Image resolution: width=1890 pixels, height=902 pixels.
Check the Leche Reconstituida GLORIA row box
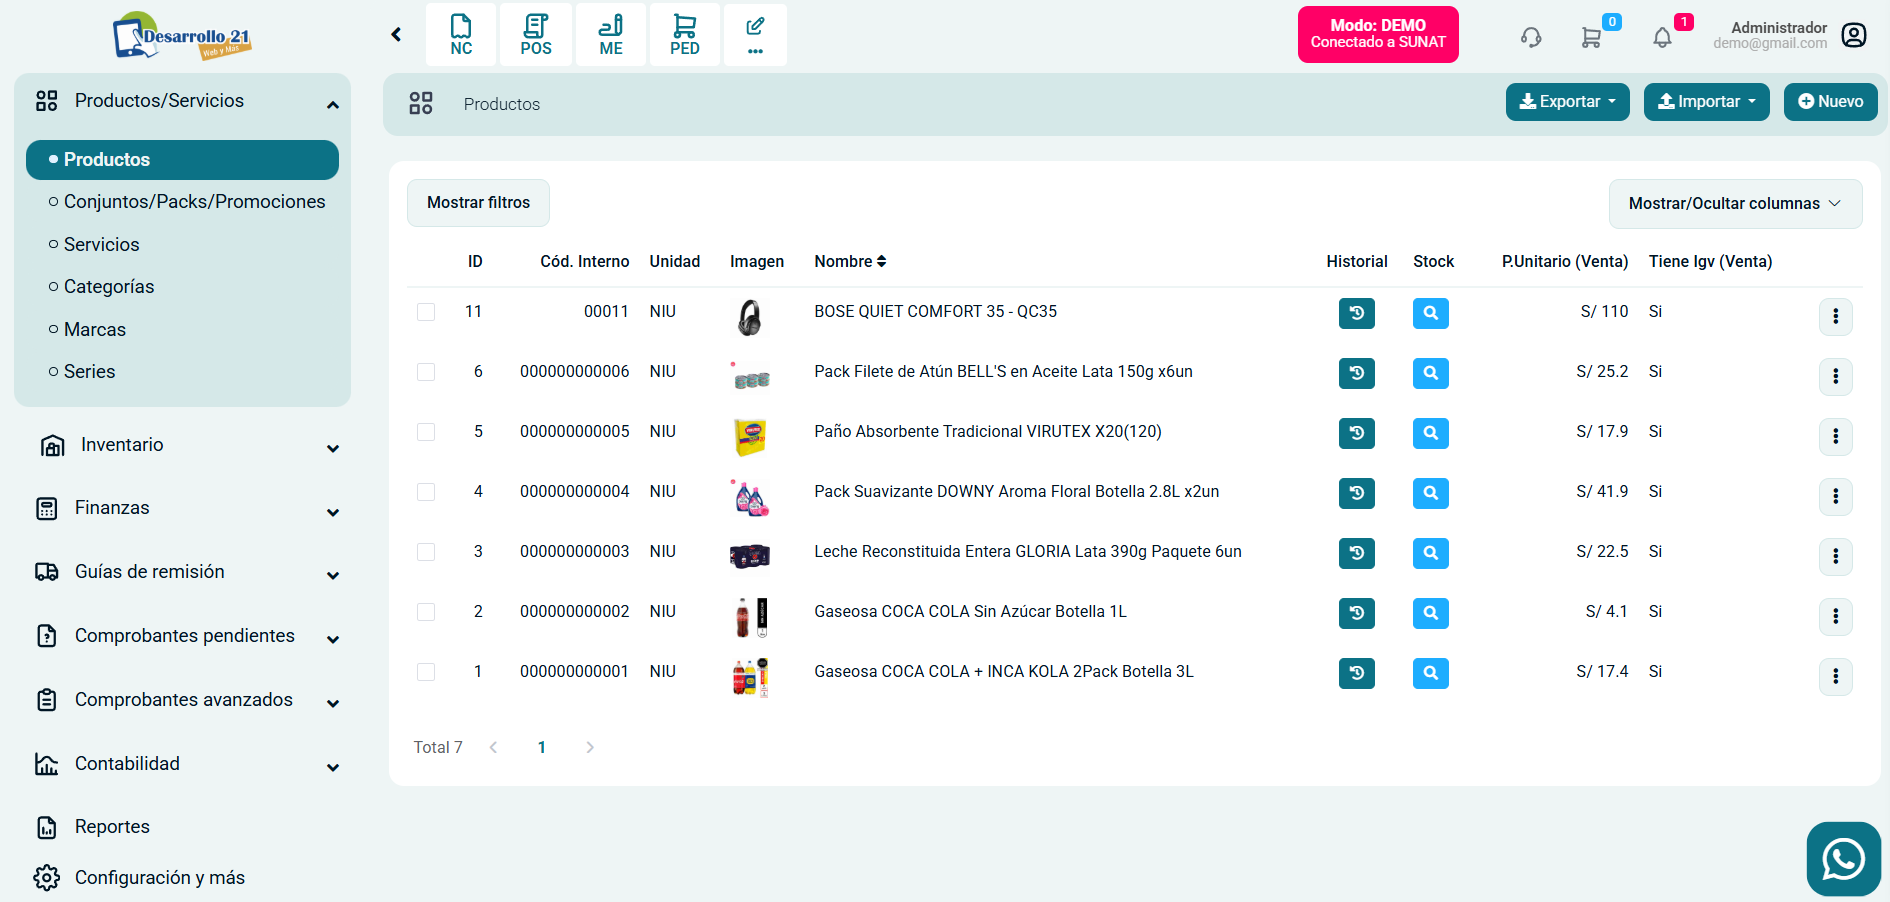[x=426, y=552]
